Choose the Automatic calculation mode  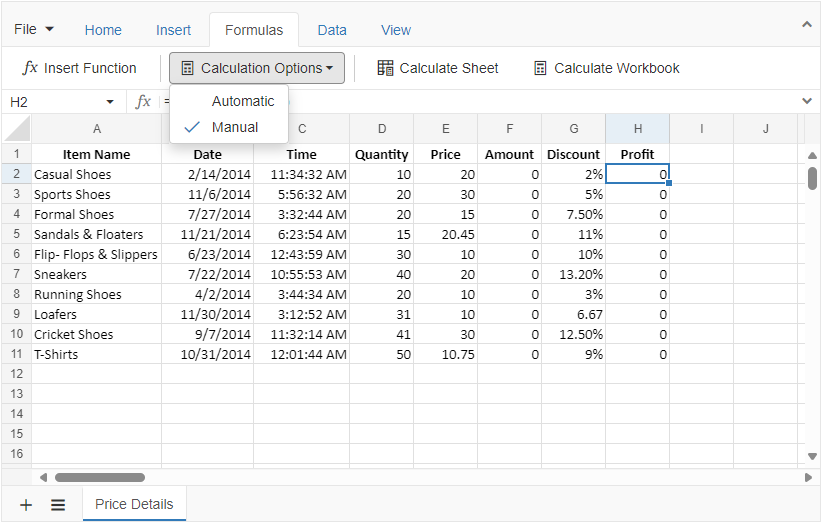[x=242, y=101]
